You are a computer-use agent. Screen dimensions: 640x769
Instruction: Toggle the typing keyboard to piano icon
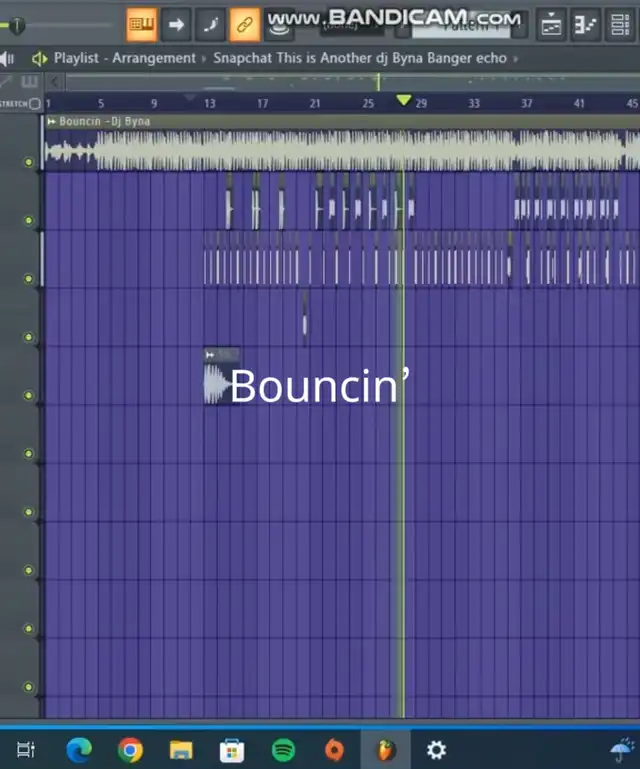142,23
